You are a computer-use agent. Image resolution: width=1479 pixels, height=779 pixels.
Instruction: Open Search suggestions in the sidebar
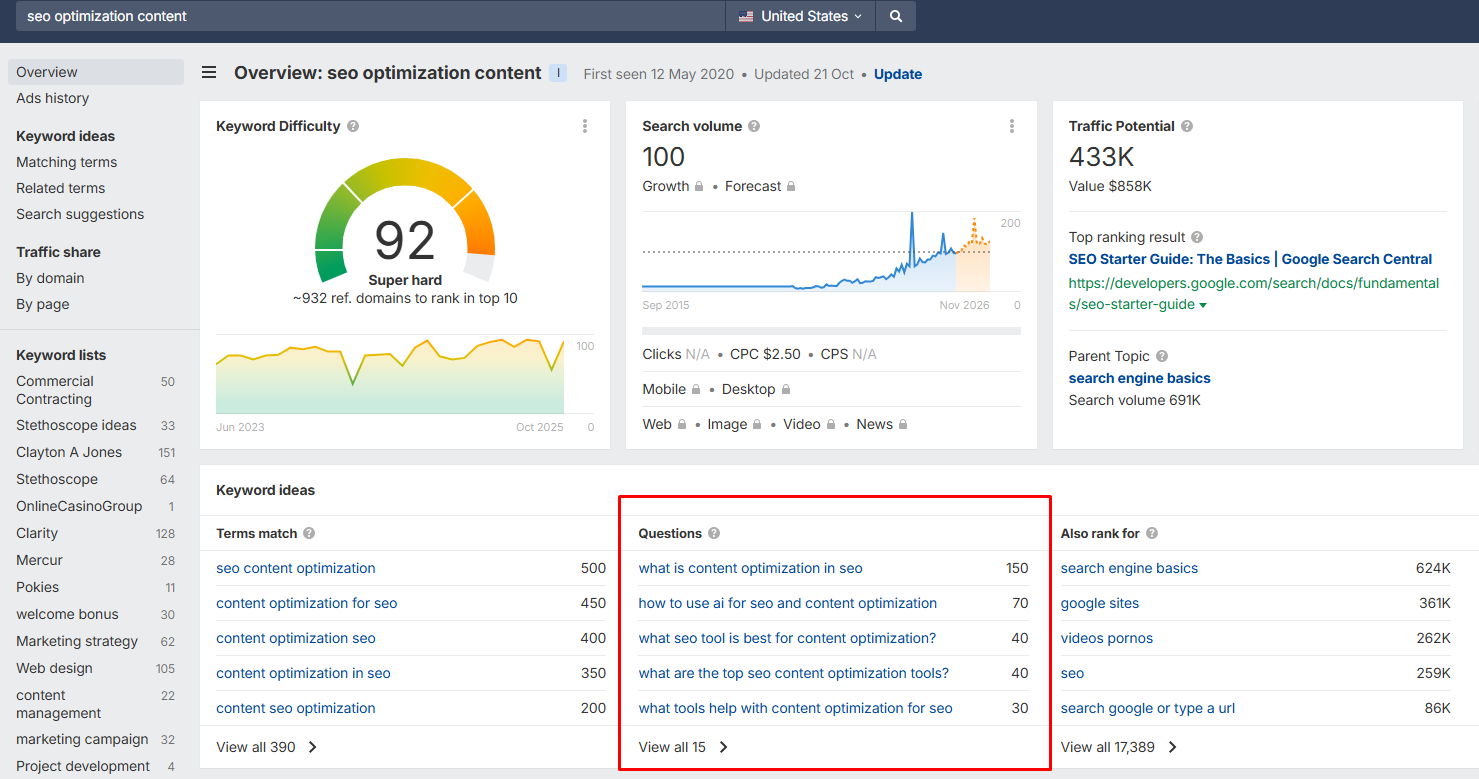[80, 214]
